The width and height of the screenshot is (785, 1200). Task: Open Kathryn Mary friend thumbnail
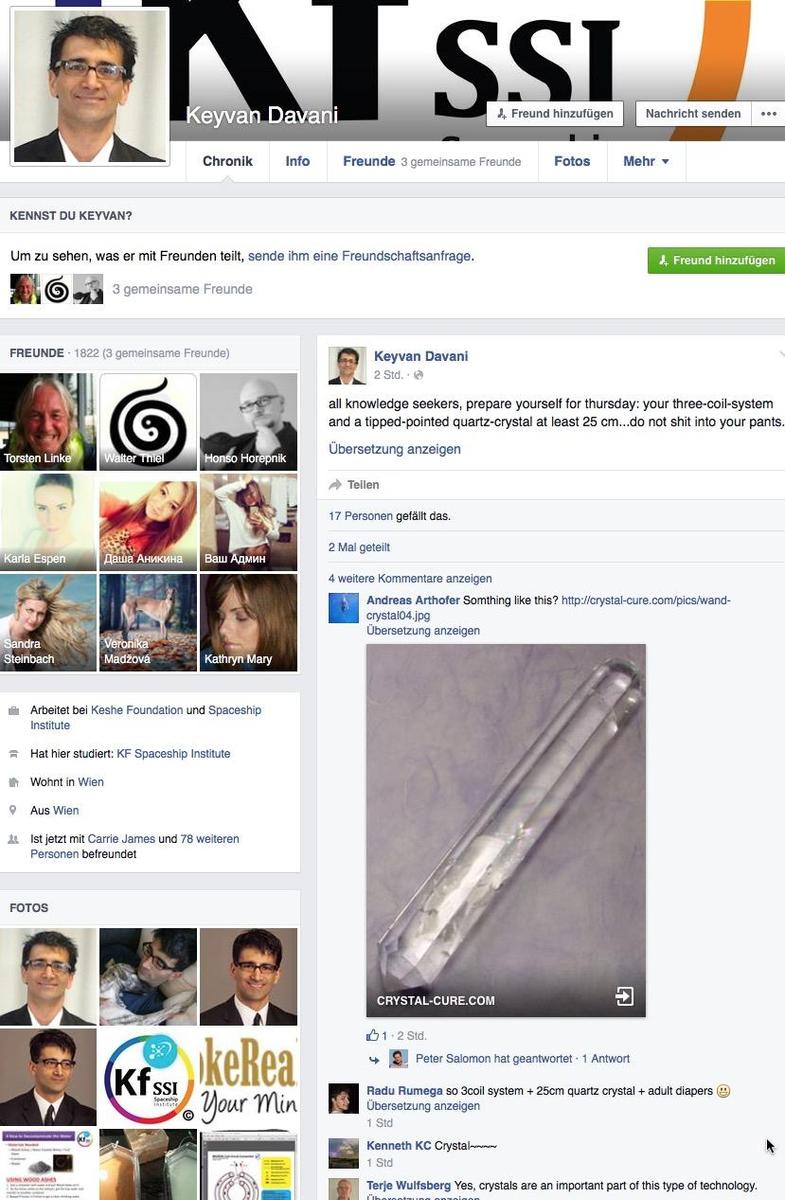coord(248,622)
